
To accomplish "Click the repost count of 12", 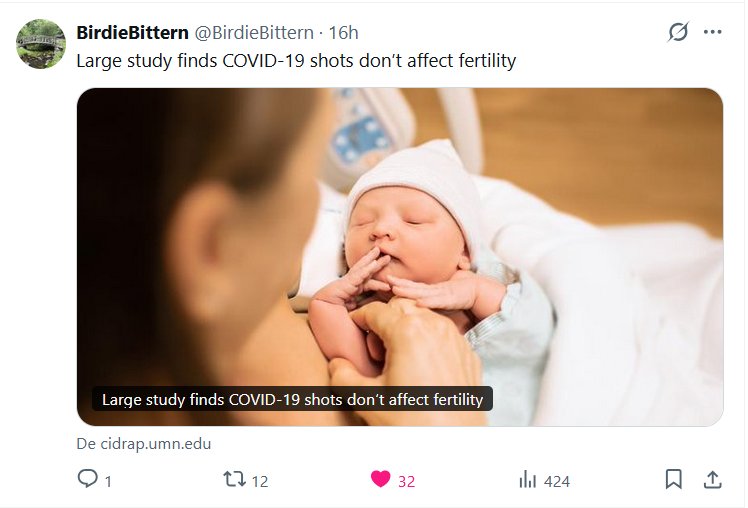I will pyautogui.click(x=259, y=481).
